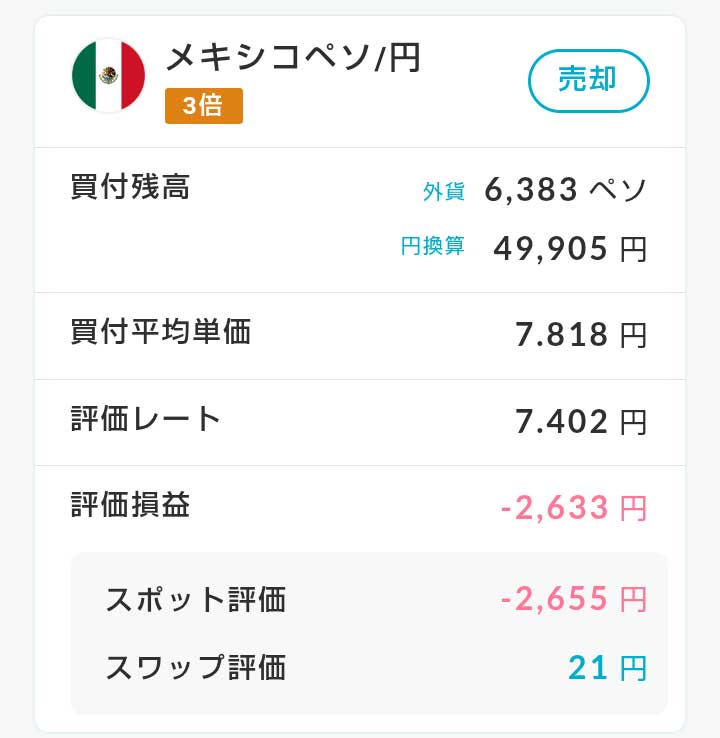Select the 6,383 ペソ foreign balance value

click(566, 189)
